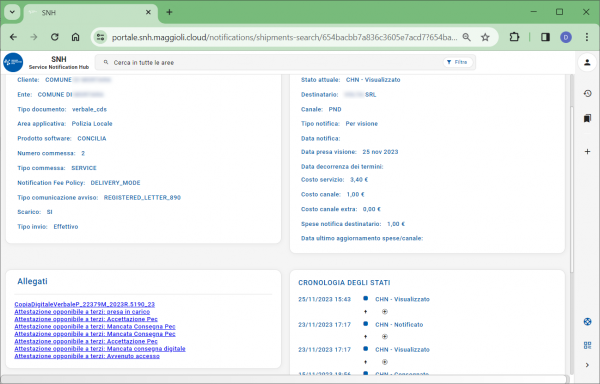Open the 'Avvenuto accesso' attestation link

pyautogui.click(x=87, y=356)
